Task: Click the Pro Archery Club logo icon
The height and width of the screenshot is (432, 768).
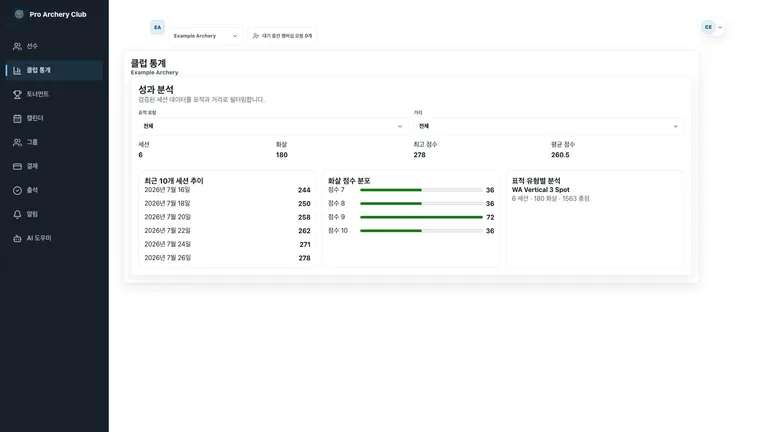Action: pyautogui.click(x=19, y=14)
